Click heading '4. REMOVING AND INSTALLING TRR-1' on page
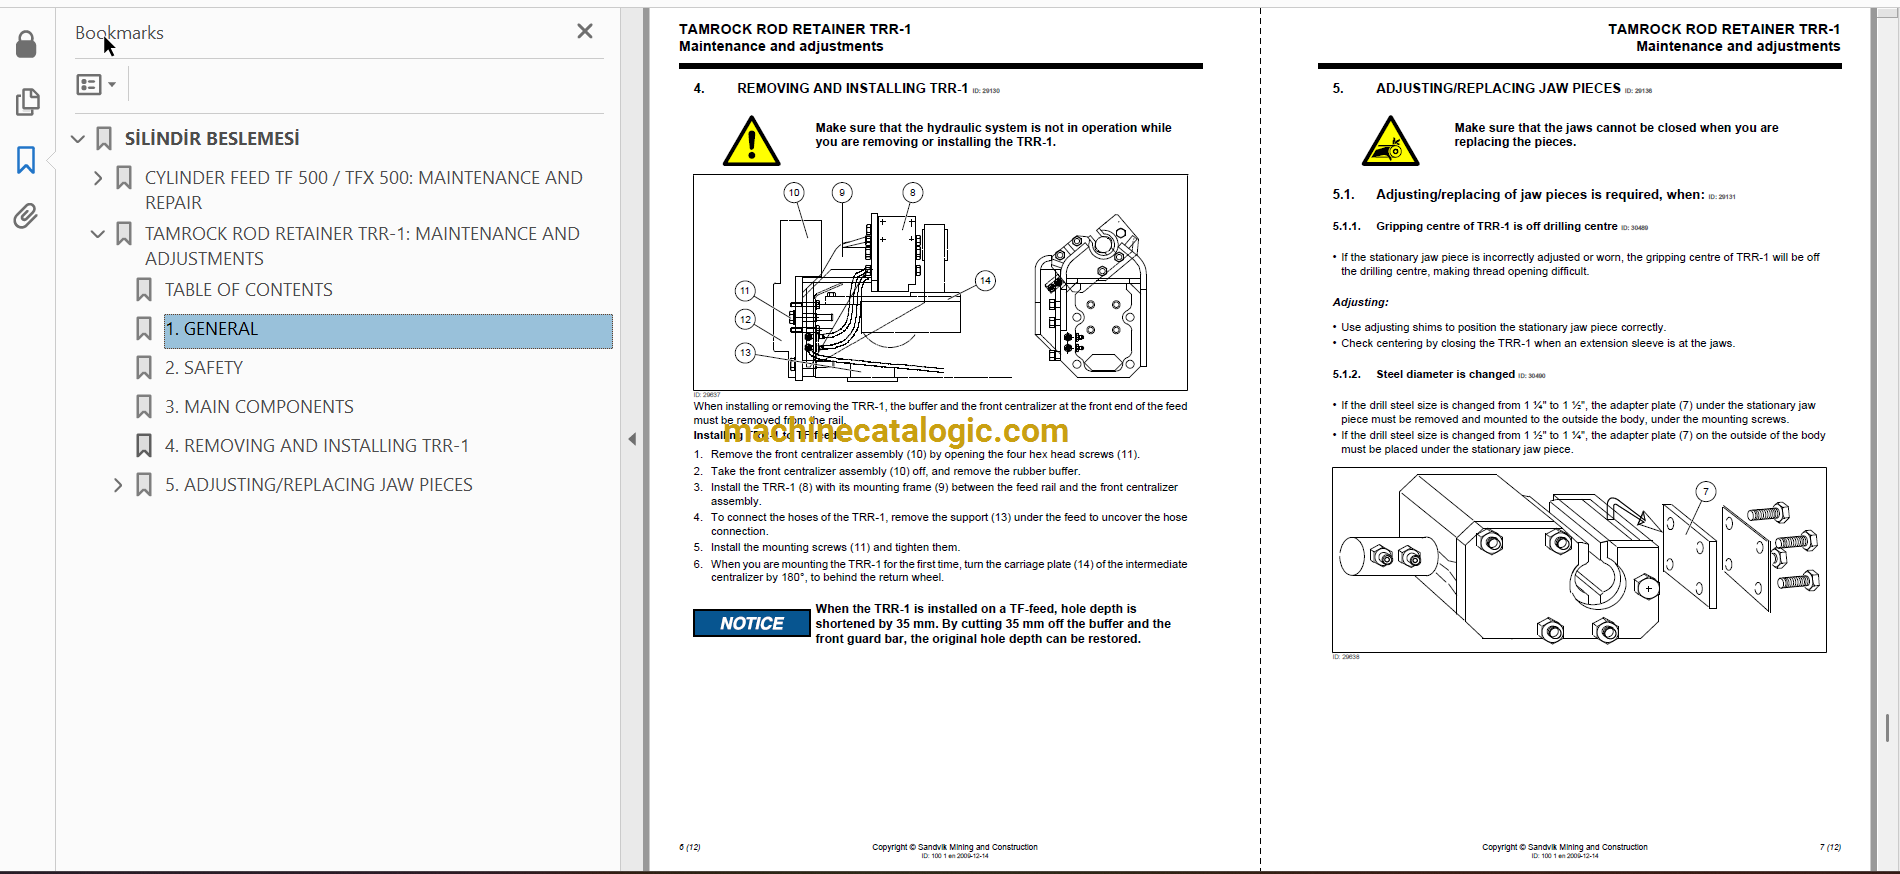Image resolution: width=1900 pixels, height=874 pixels. [831, 89]
